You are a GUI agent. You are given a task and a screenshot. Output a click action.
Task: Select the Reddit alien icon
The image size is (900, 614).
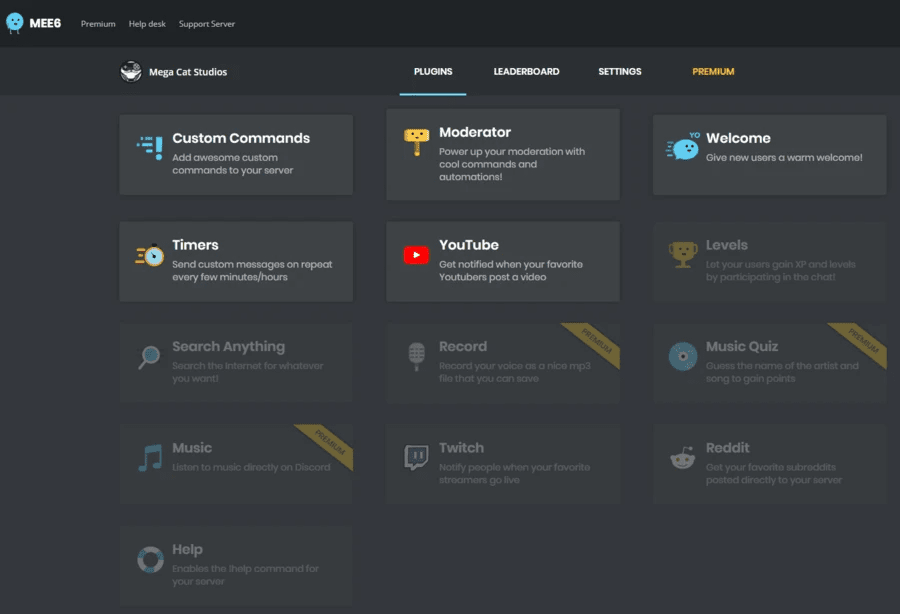pos(684,461)
